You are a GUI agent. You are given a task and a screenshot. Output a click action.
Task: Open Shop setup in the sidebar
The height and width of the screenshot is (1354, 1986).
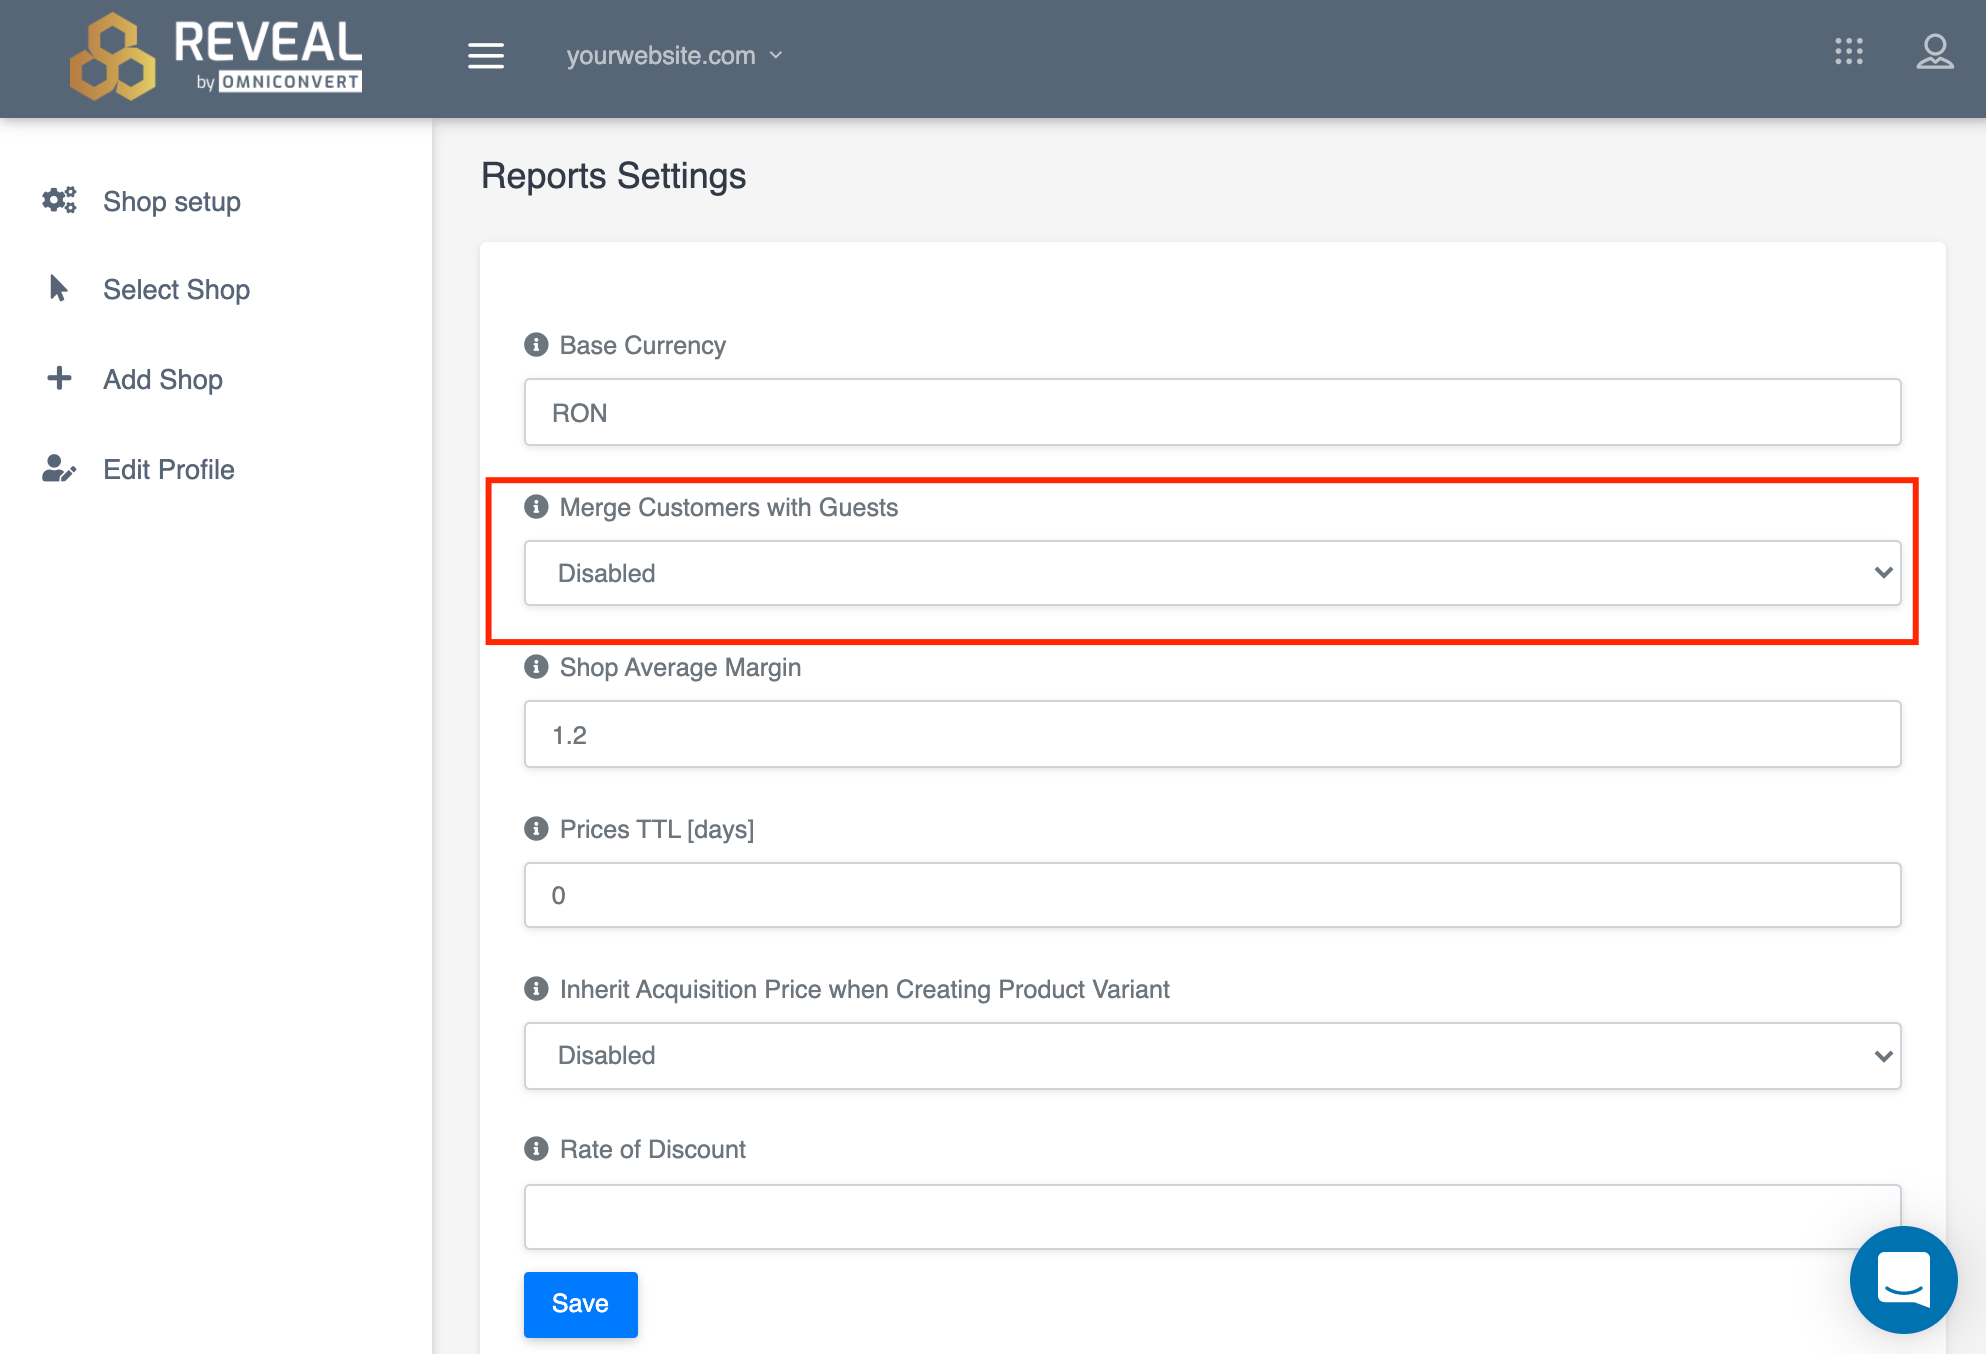click(x=171, y=202)
